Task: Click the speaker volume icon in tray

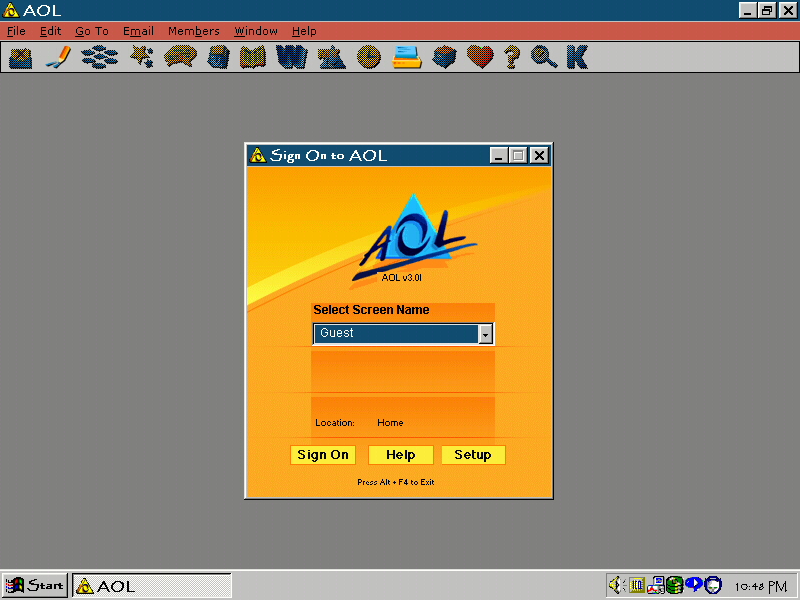Action: [x=617, y=585]
